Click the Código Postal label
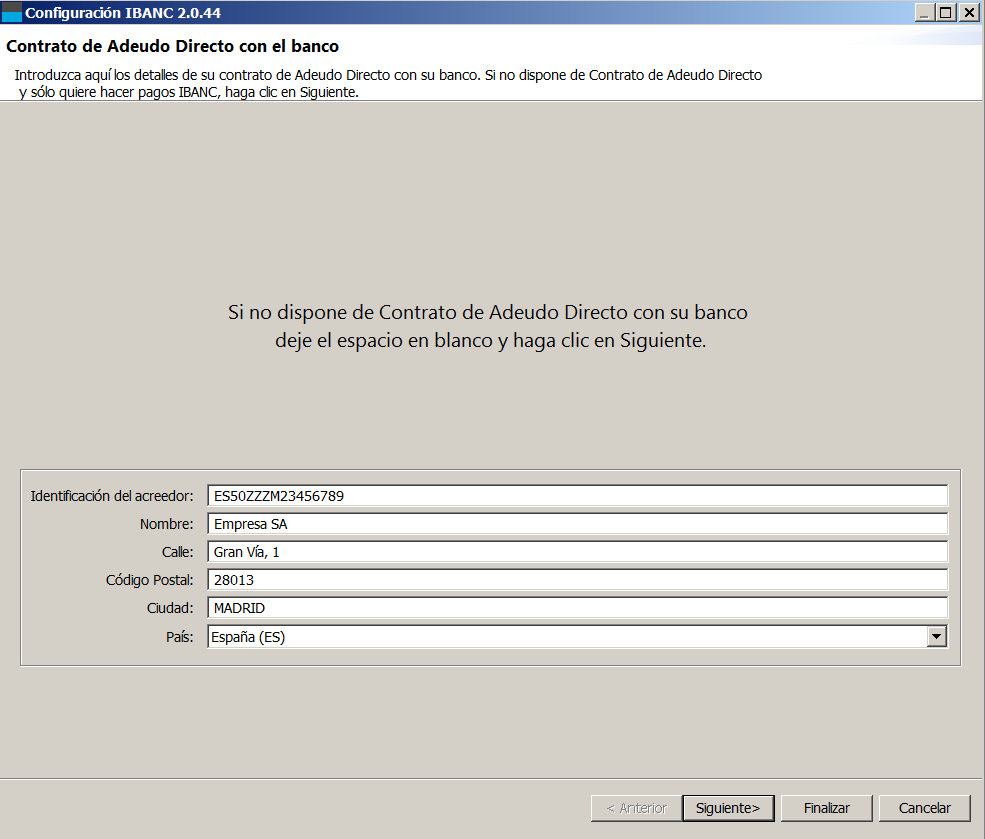This screenshot has width=985, height=839. tap(150, 580)
